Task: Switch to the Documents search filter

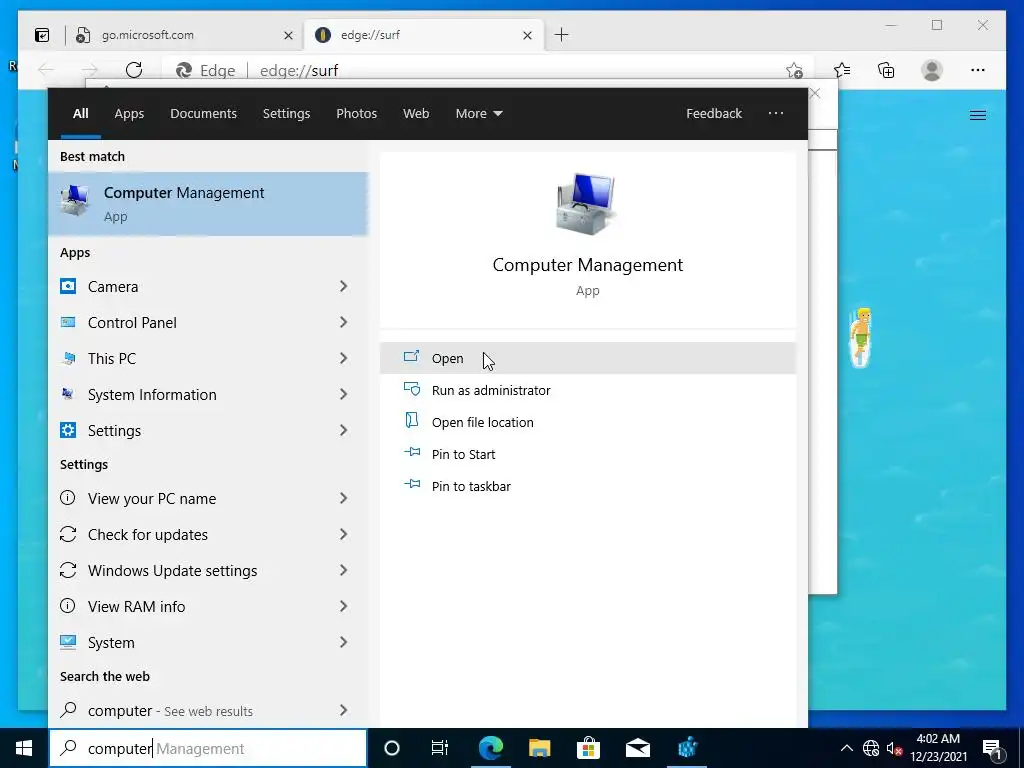Action: [x=203, y=113]
